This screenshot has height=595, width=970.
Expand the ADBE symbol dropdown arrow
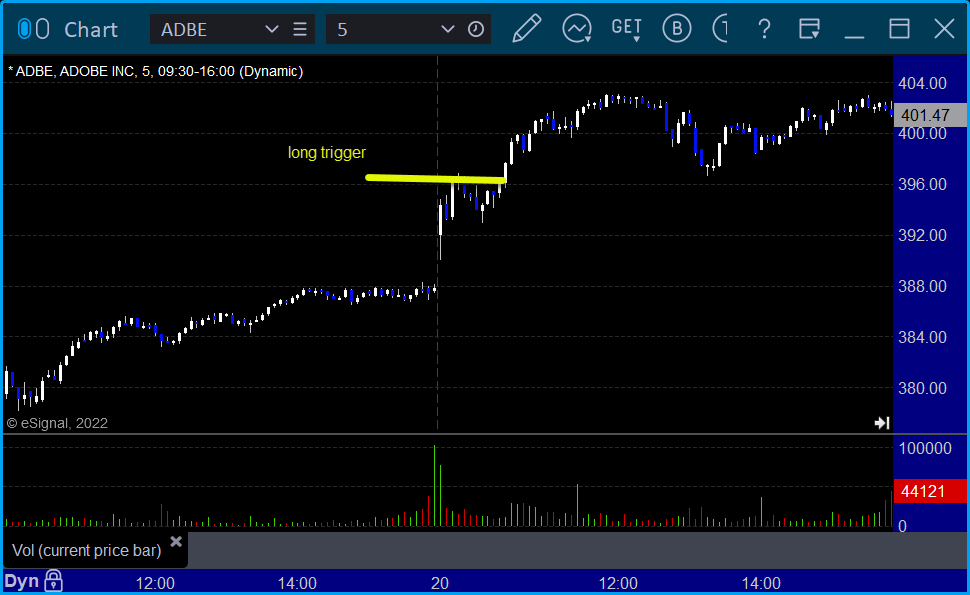pyautogui.click(x=272, y=29)
